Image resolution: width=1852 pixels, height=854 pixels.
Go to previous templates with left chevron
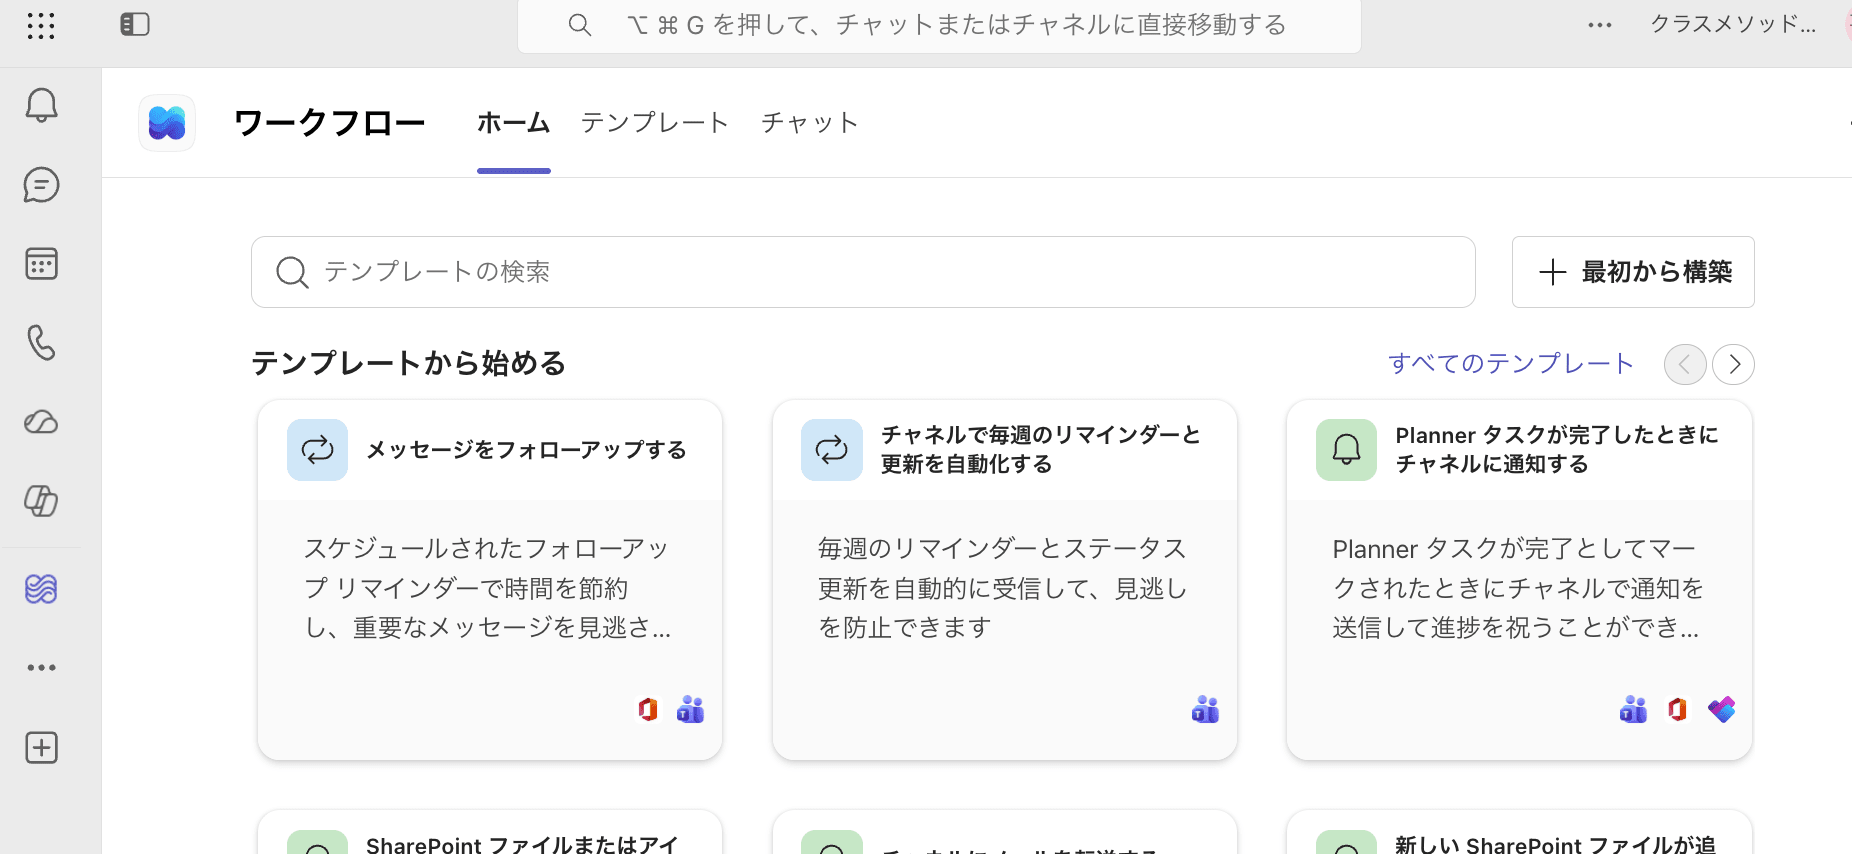[1685, 364]
